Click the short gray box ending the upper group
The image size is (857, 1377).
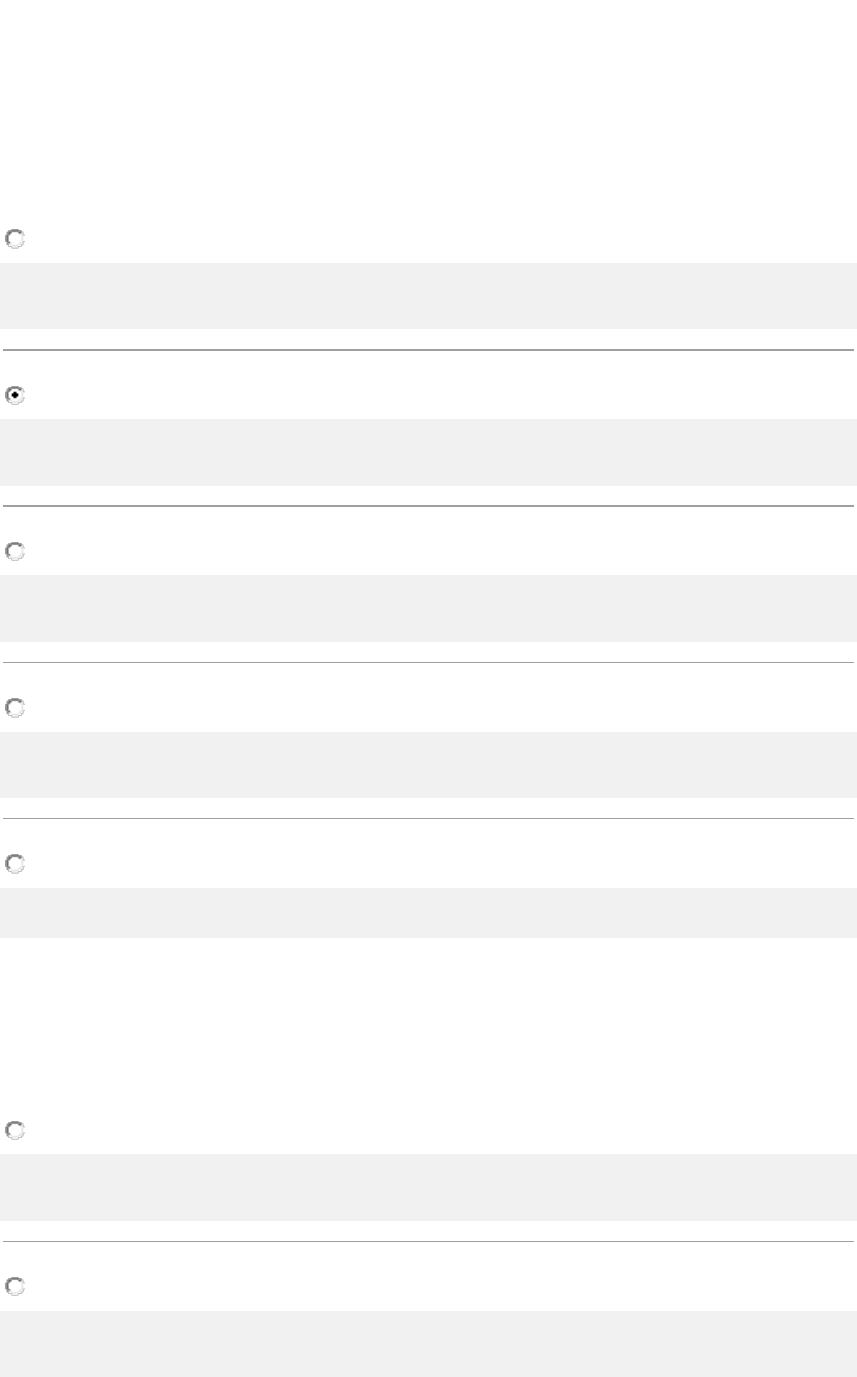428,912
